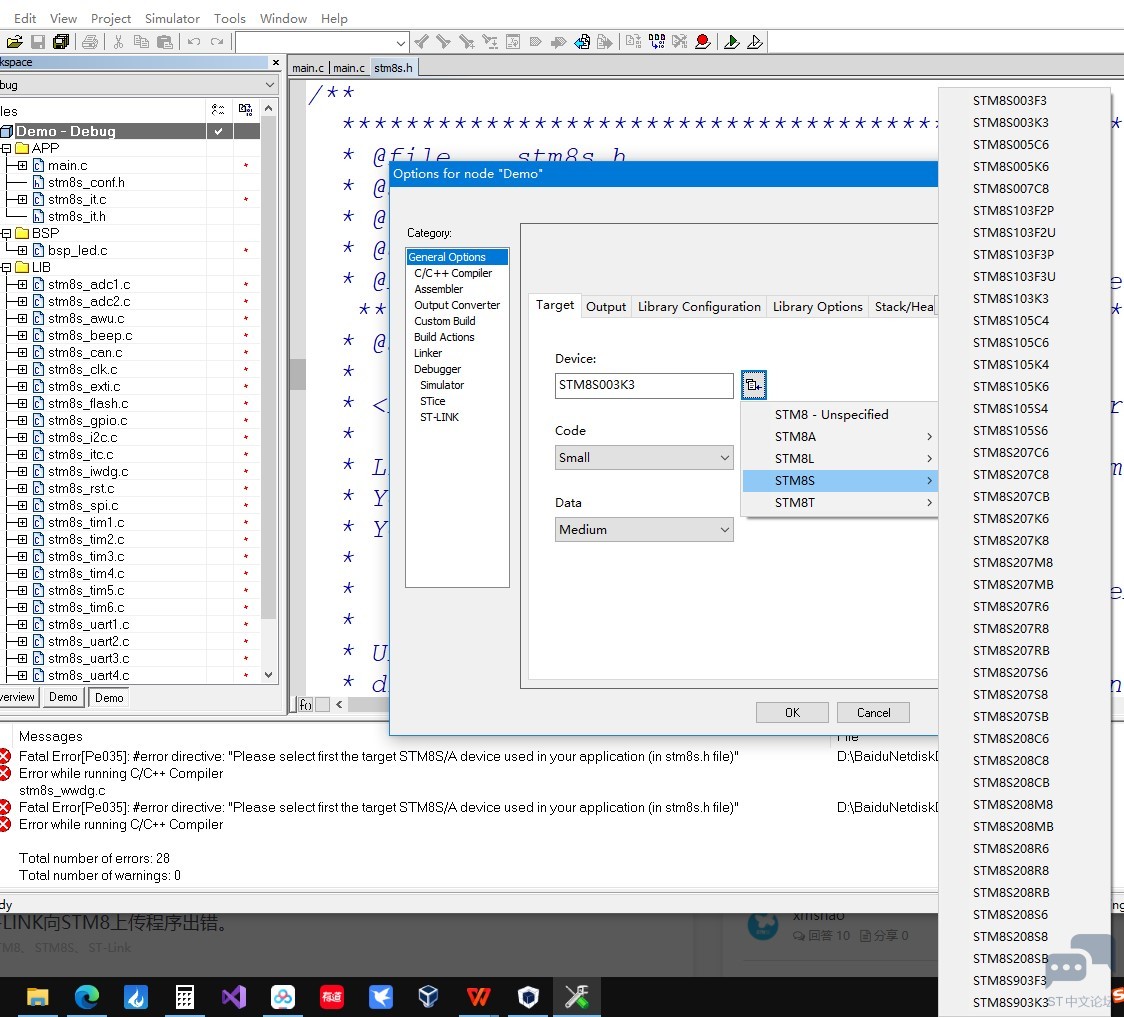
Task: Collapse the LIB folder in workspace
Action: [6, 268]
